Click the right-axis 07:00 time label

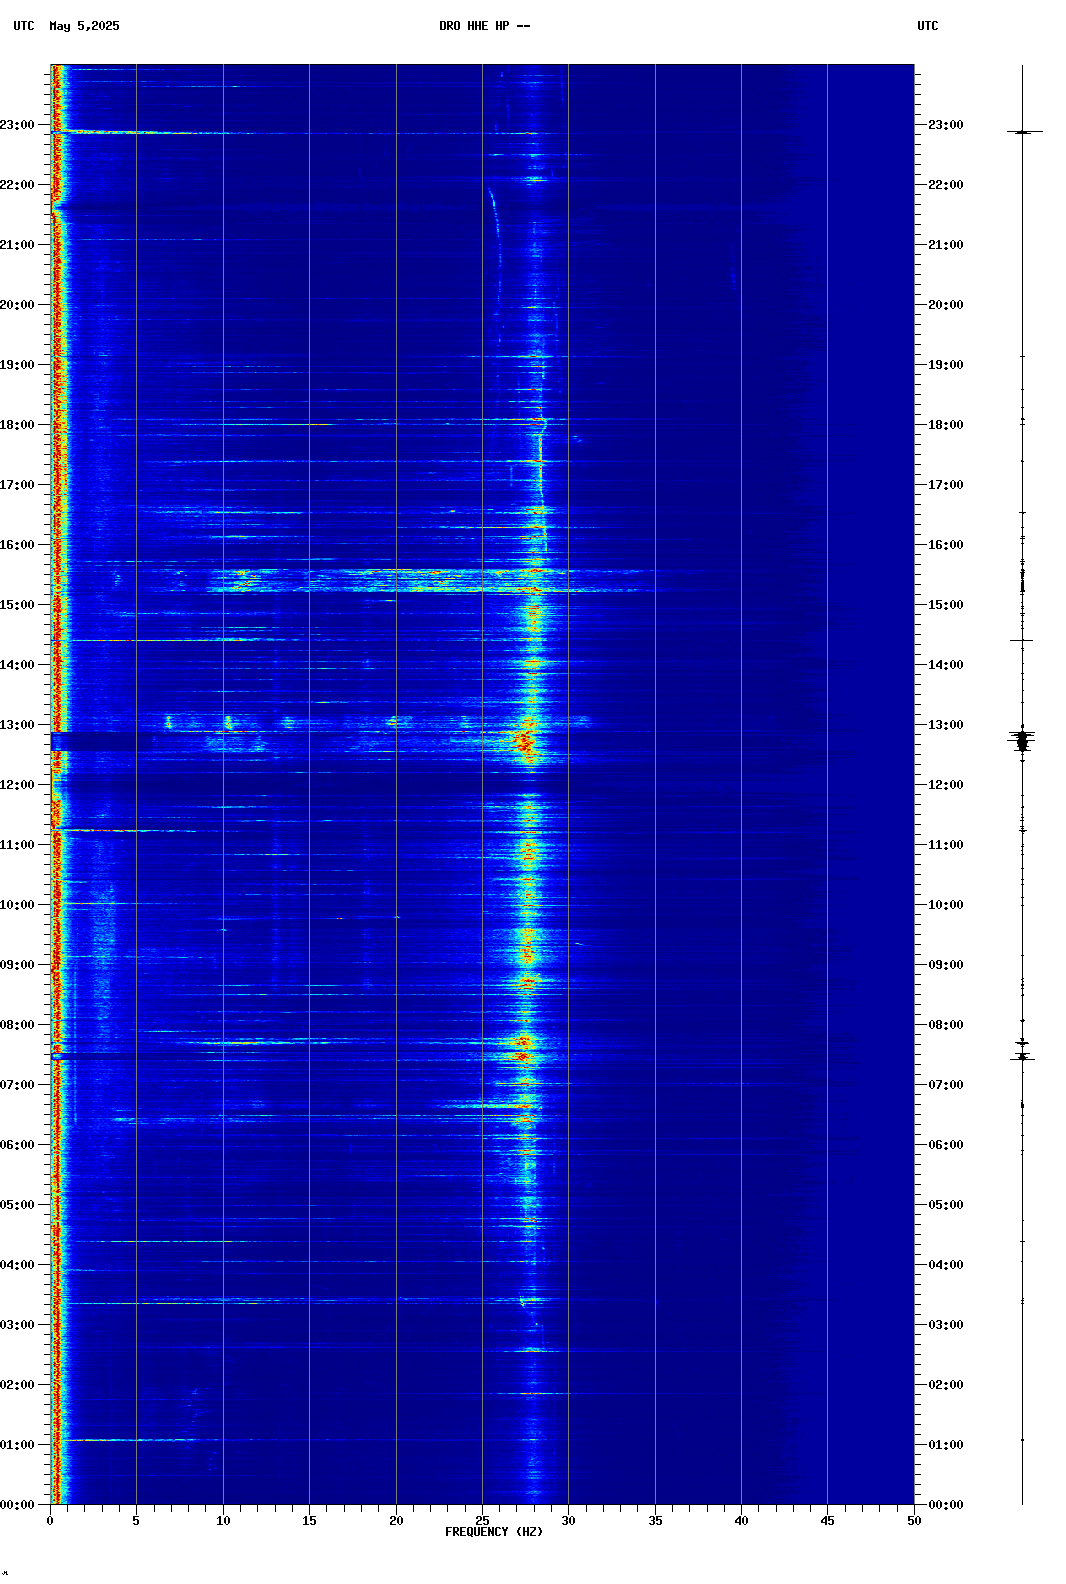pyautogui.click(x=946, y=1085)
